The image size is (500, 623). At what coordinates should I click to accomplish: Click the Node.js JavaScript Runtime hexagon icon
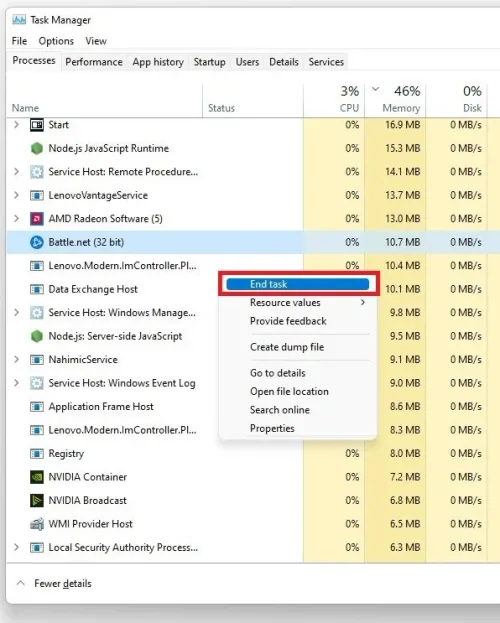(37, 149)
